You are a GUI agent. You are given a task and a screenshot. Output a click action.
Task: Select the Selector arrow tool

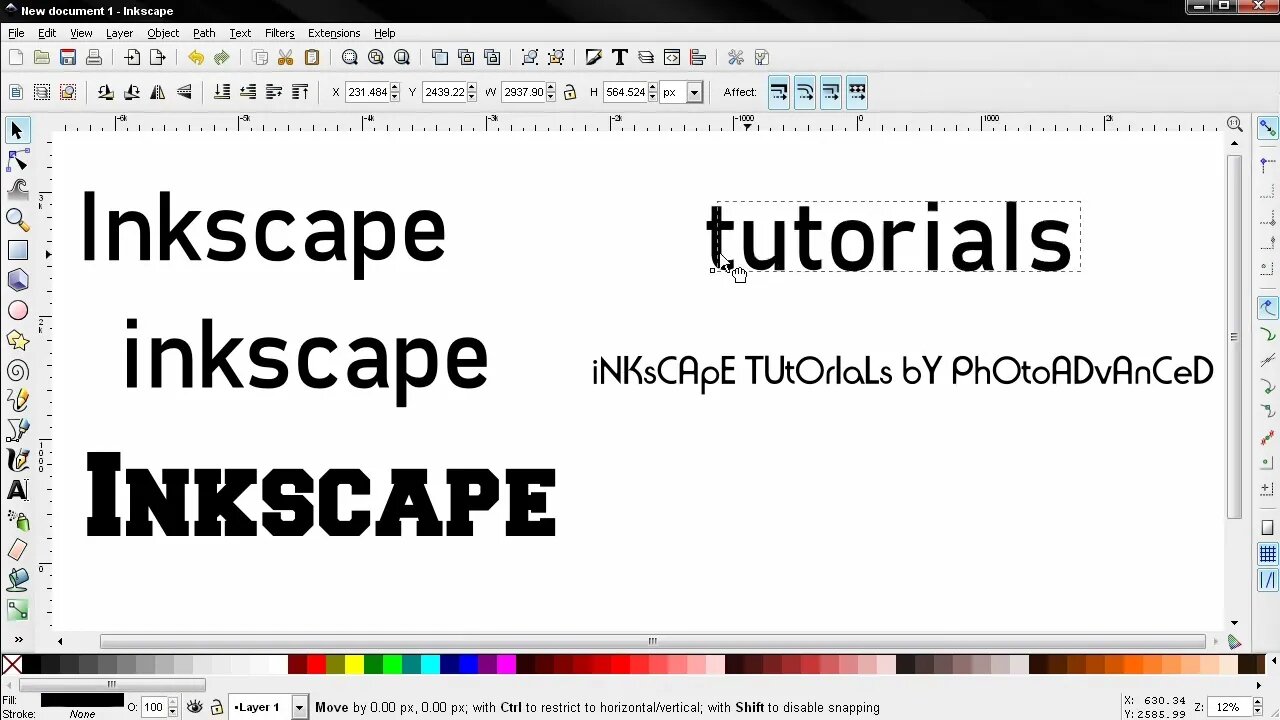pyautogui.click(x=17, y=130)
